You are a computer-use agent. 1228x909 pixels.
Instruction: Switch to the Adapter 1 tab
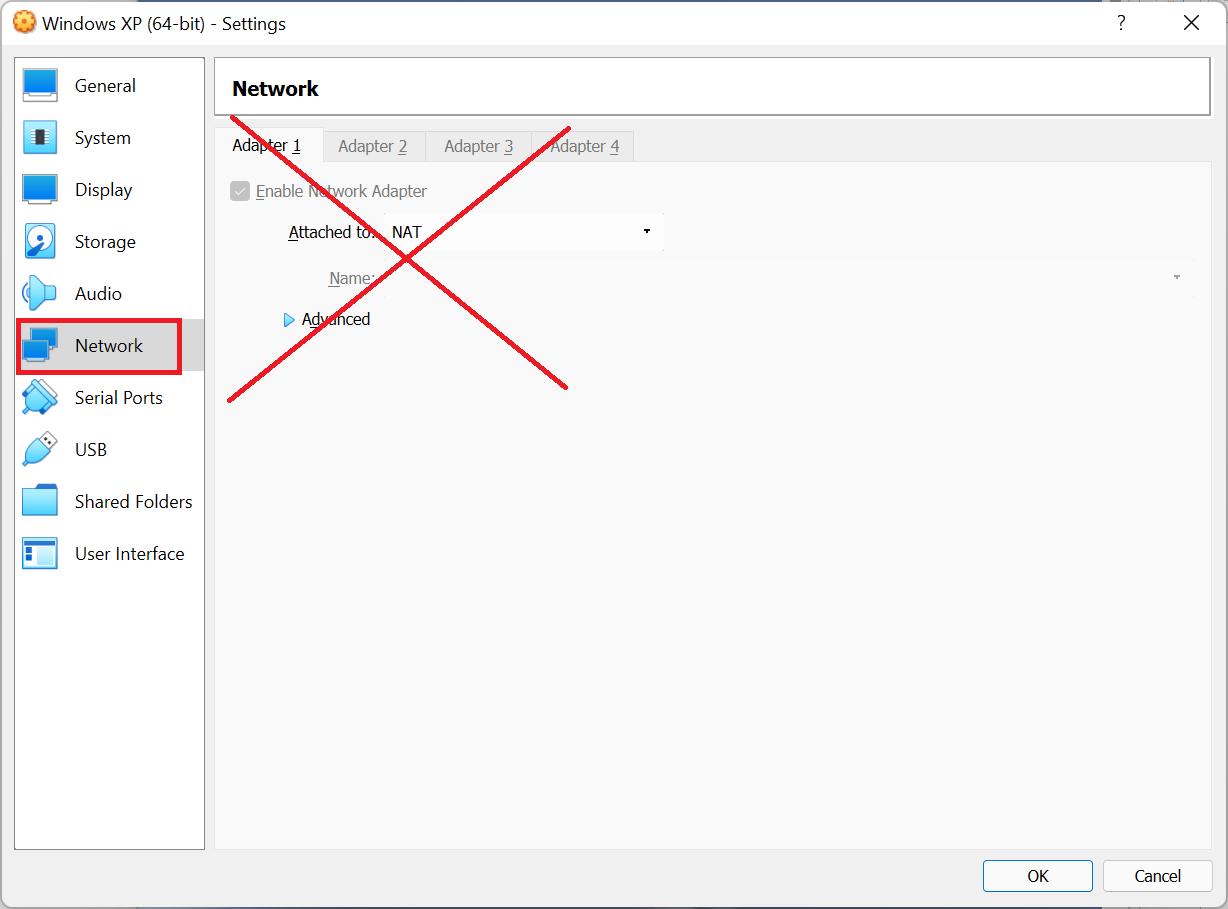pos(268,146)
